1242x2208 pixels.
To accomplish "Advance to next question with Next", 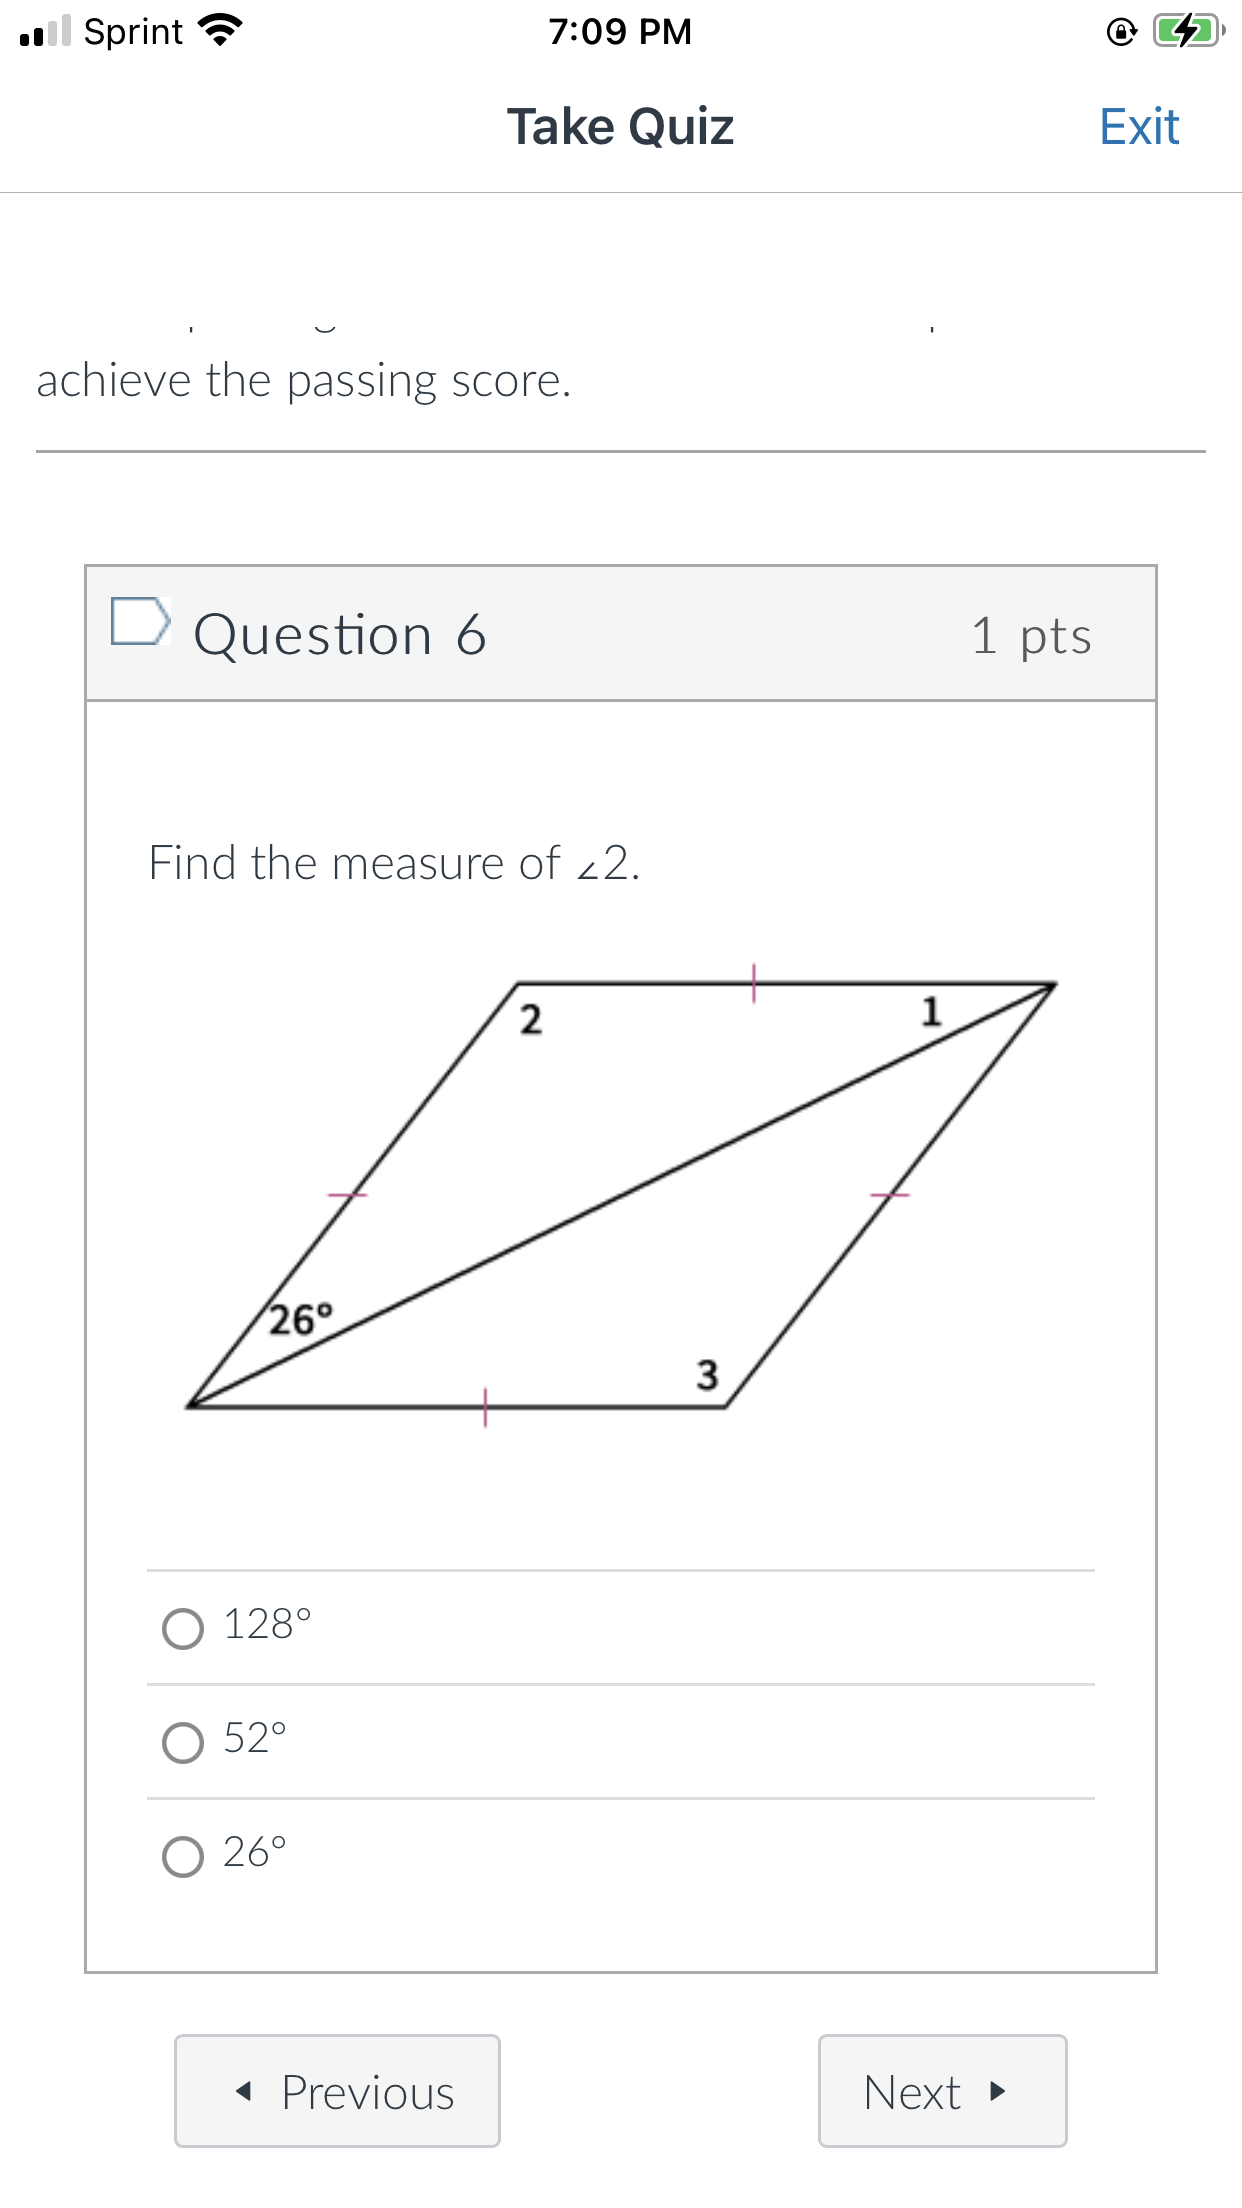I will (941, 2093).
